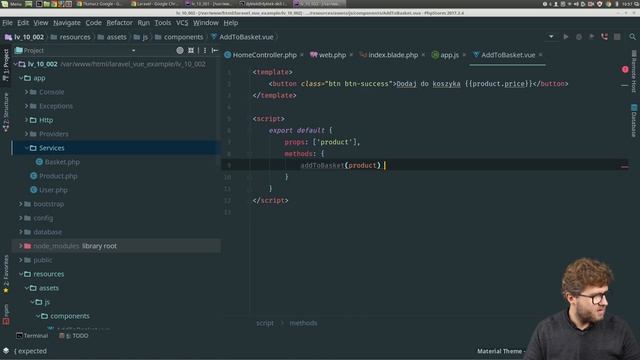Open the Edit menu

[23, 23]
